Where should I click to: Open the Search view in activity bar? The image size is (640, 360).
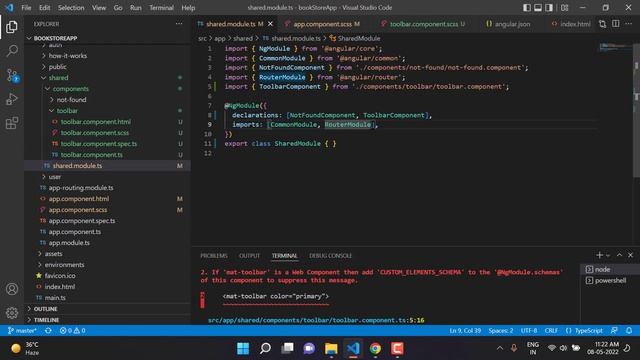(x=12, y=51)
